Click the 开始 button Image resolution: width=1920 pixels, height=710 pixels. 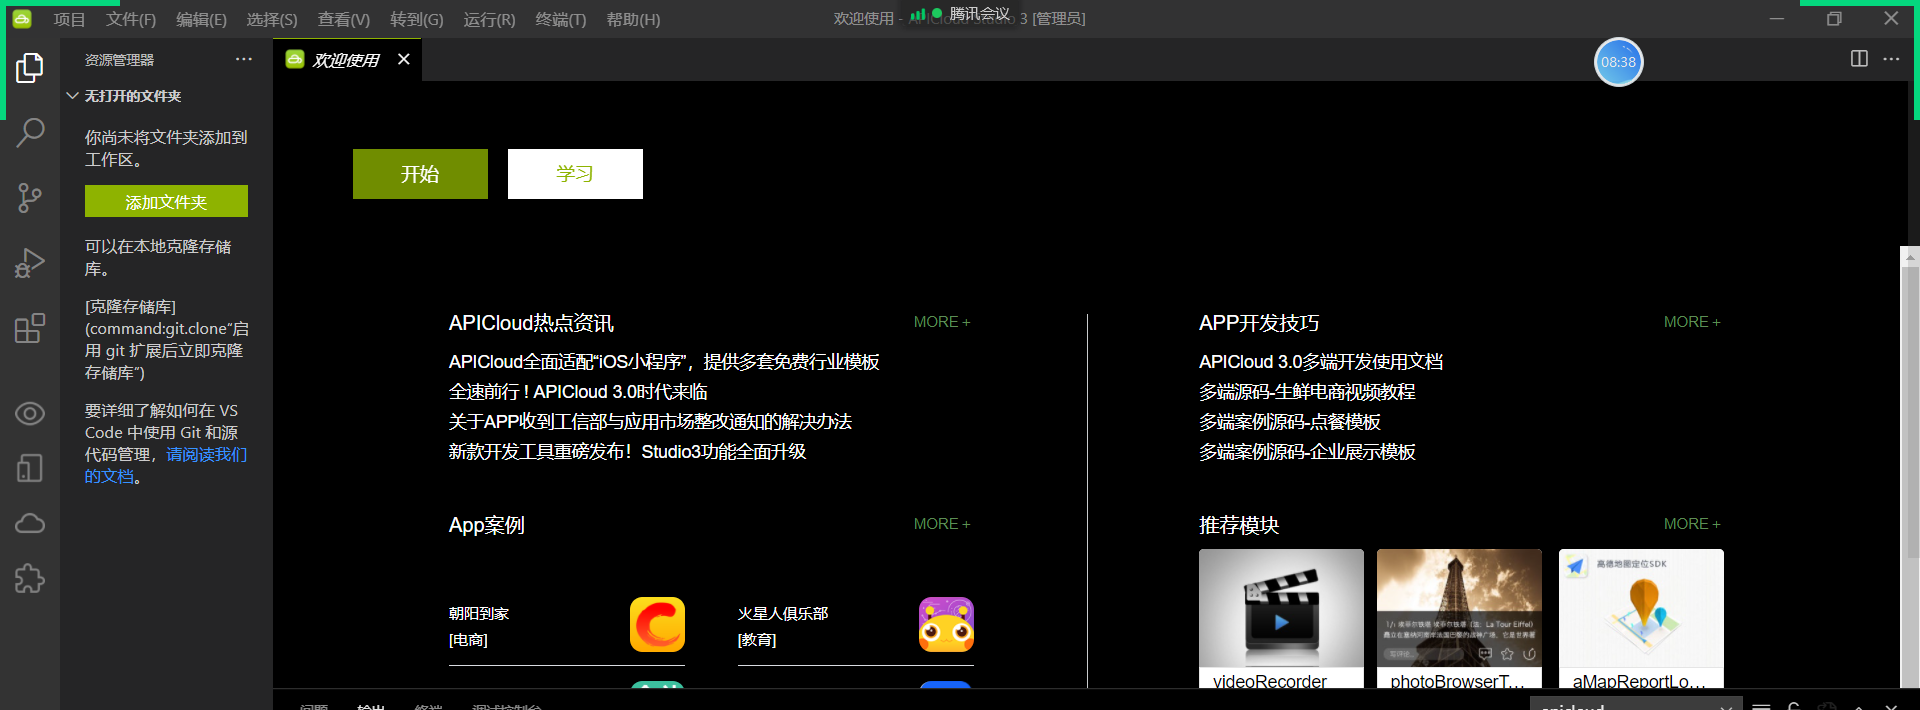(420, 174)
